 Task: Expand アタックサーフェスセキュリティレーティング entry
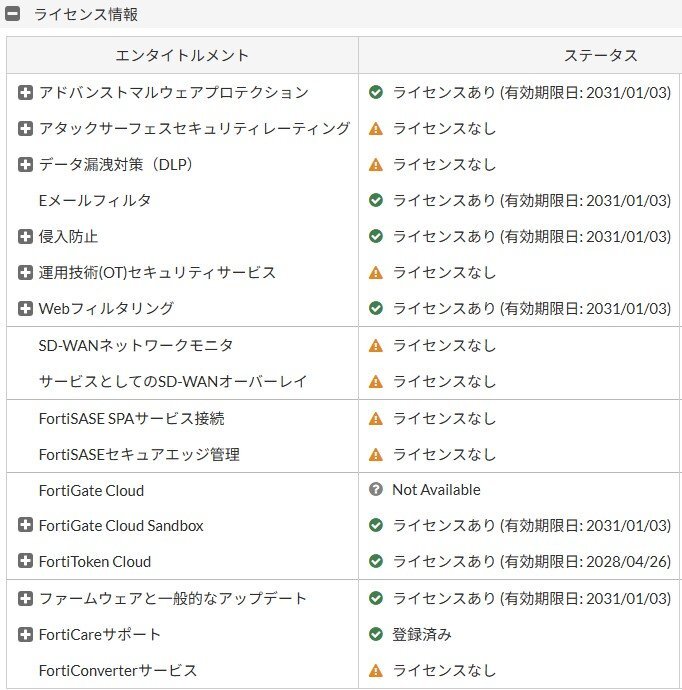click(26, 129)
